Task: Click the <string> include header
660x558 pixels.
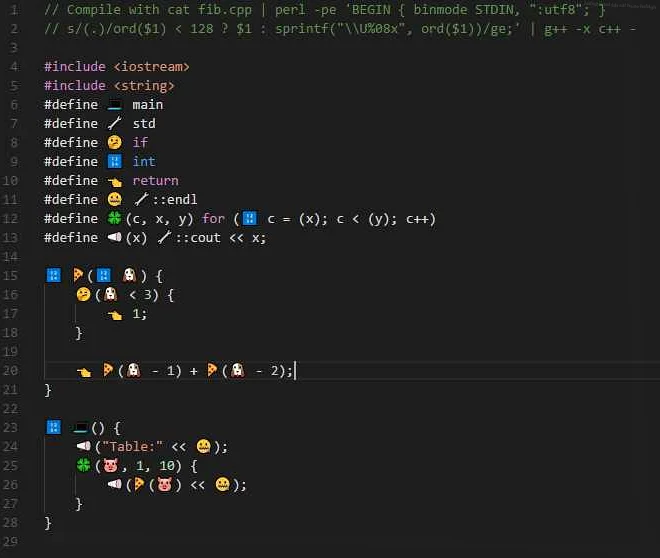Action: tap(144, 85)
